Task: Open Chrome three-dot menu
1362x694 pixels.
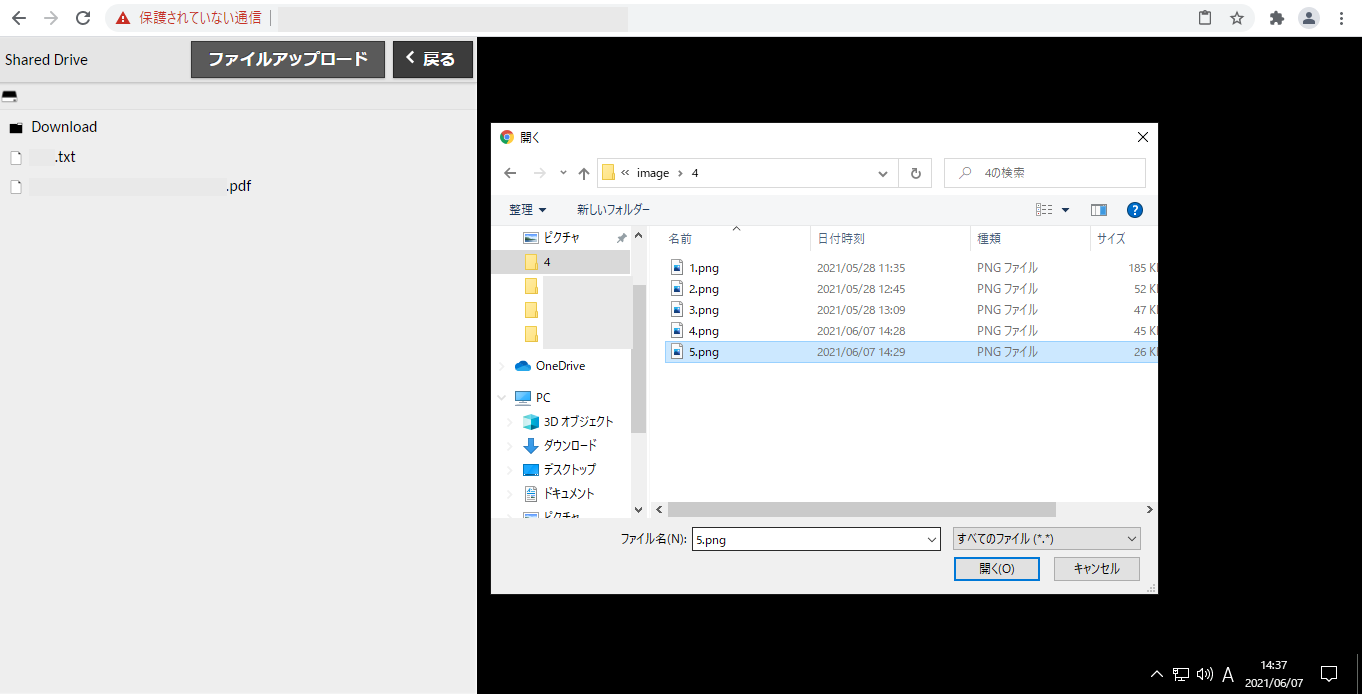Action: [1341, 18]
